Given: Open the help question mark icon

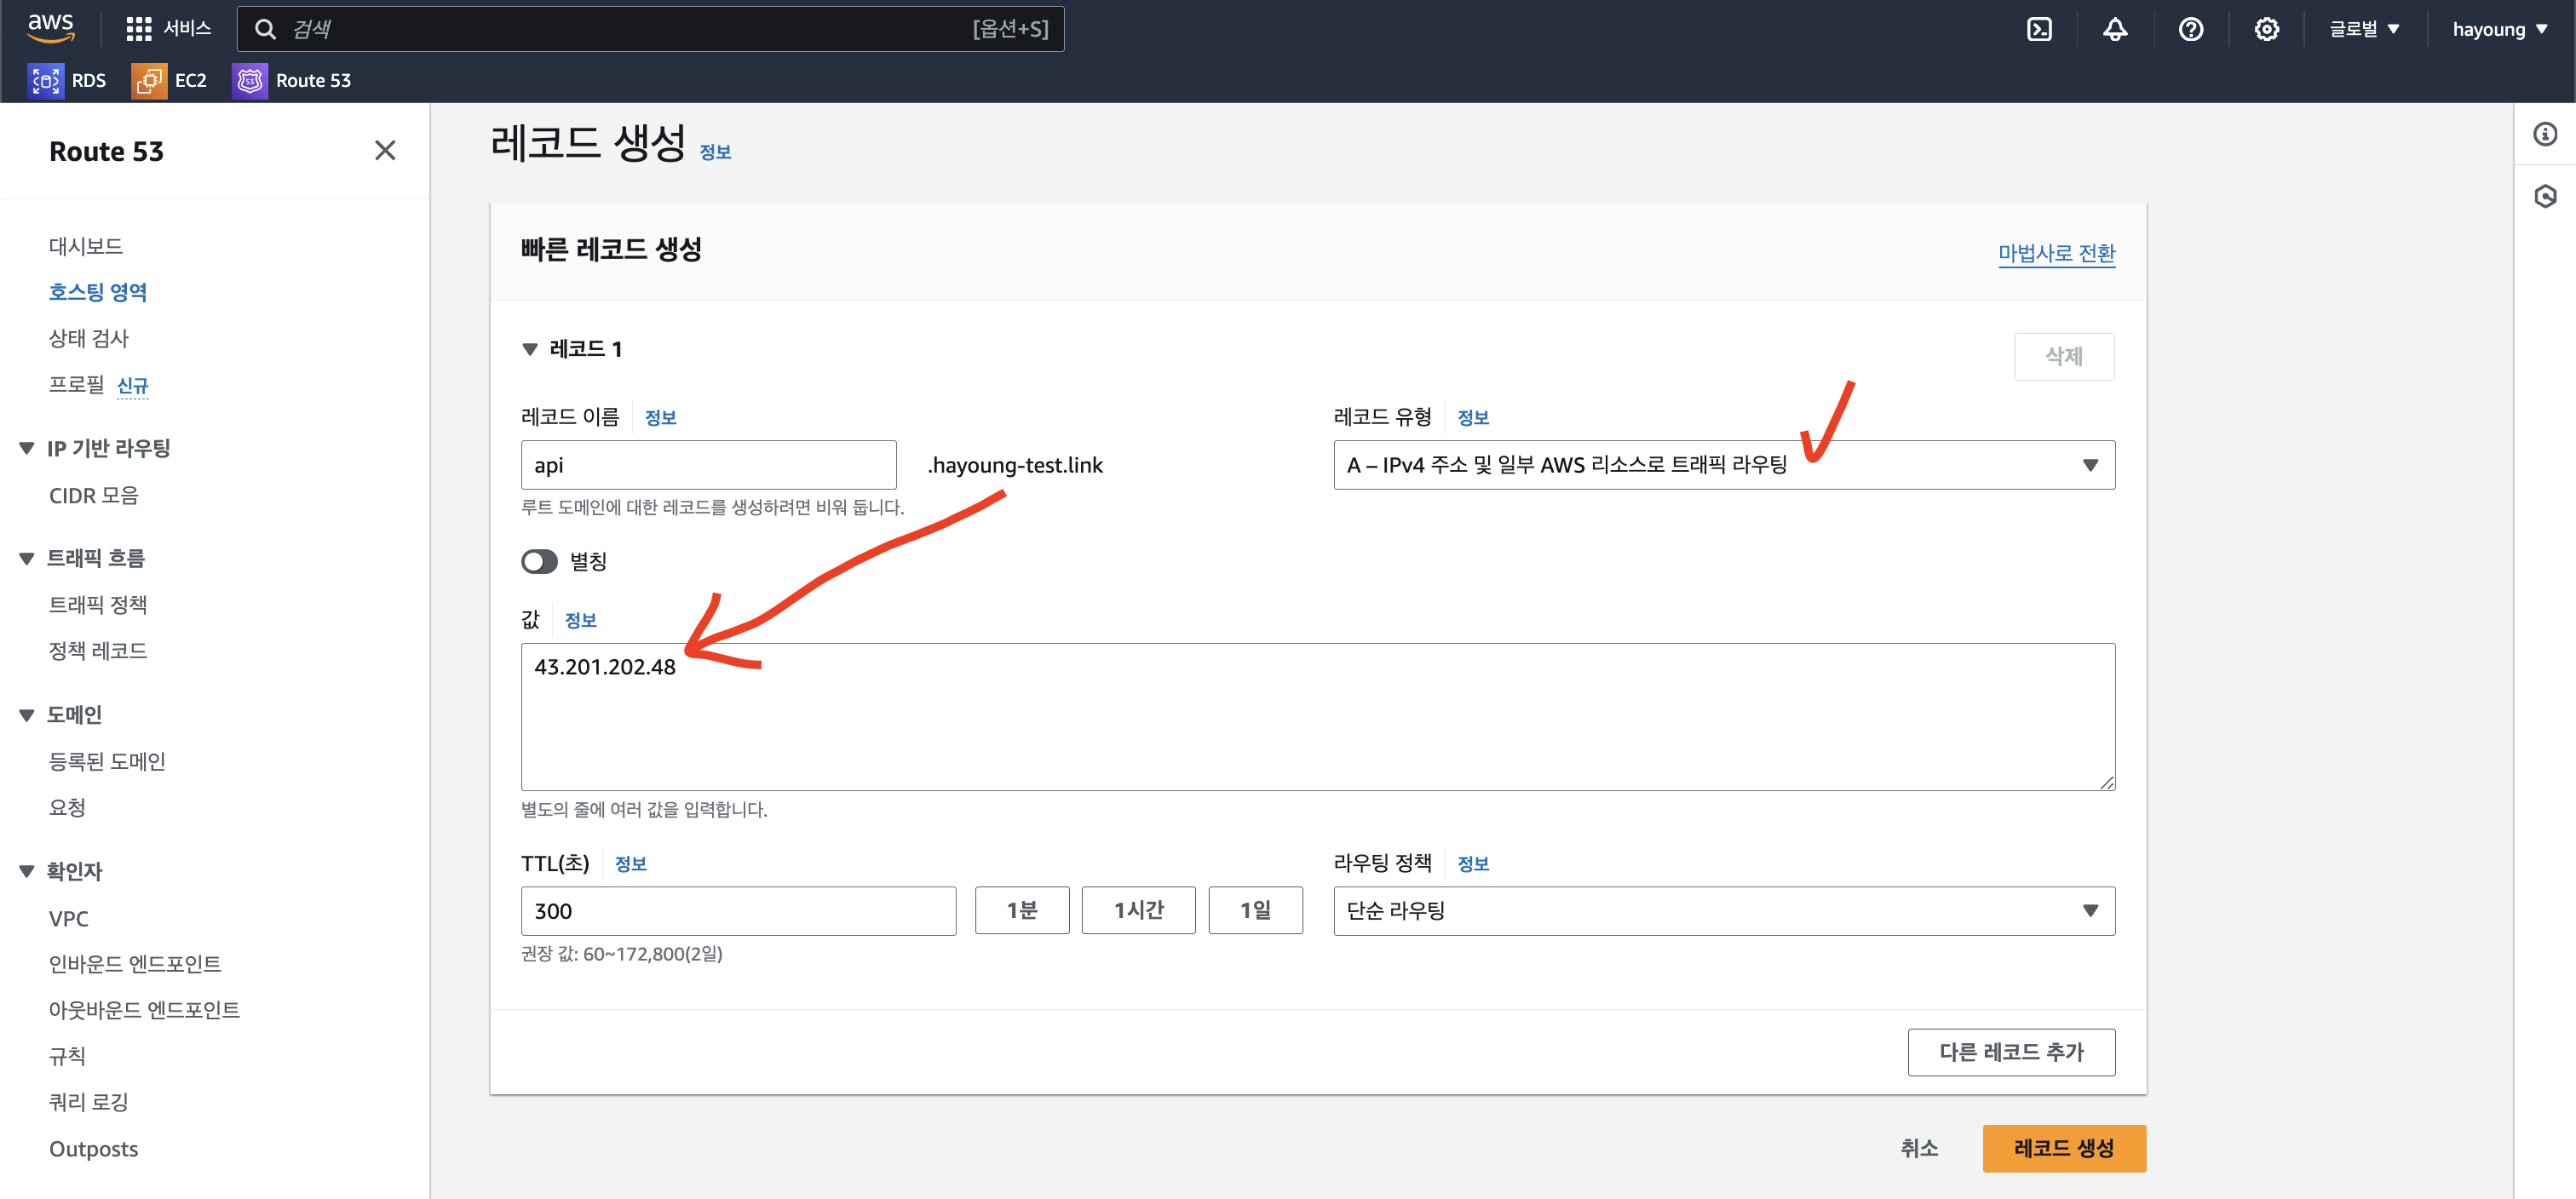Looking at the screenshot, I should (x=2191, y=29).
